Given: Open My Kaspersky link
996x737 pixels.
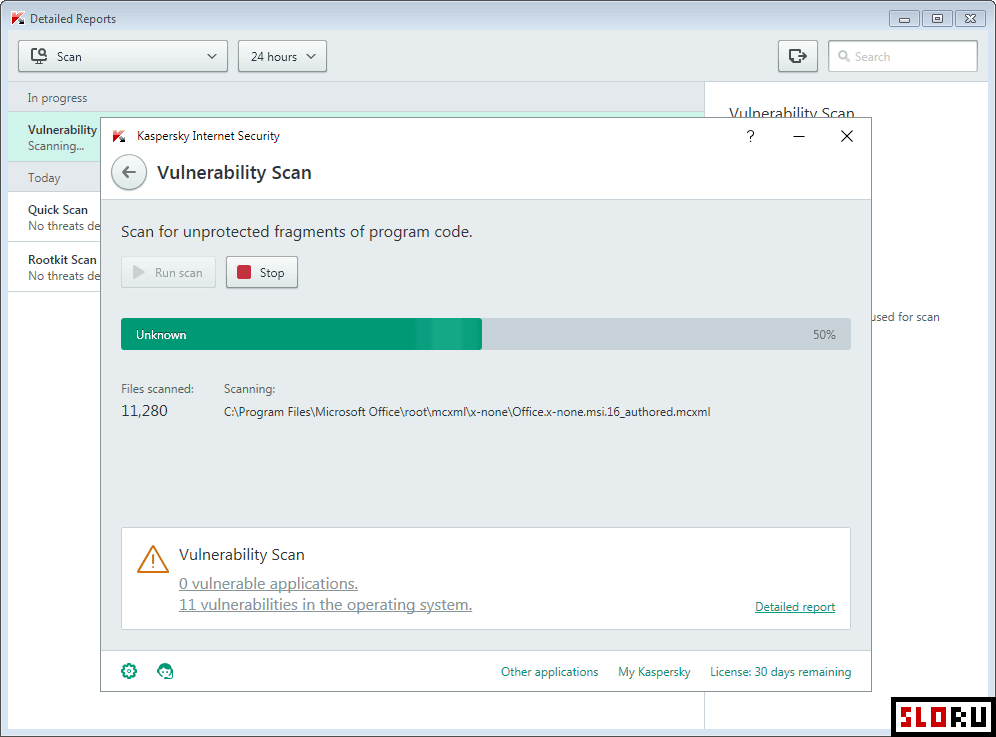Looking at the screenshot, I should click(x=654, y=672).
